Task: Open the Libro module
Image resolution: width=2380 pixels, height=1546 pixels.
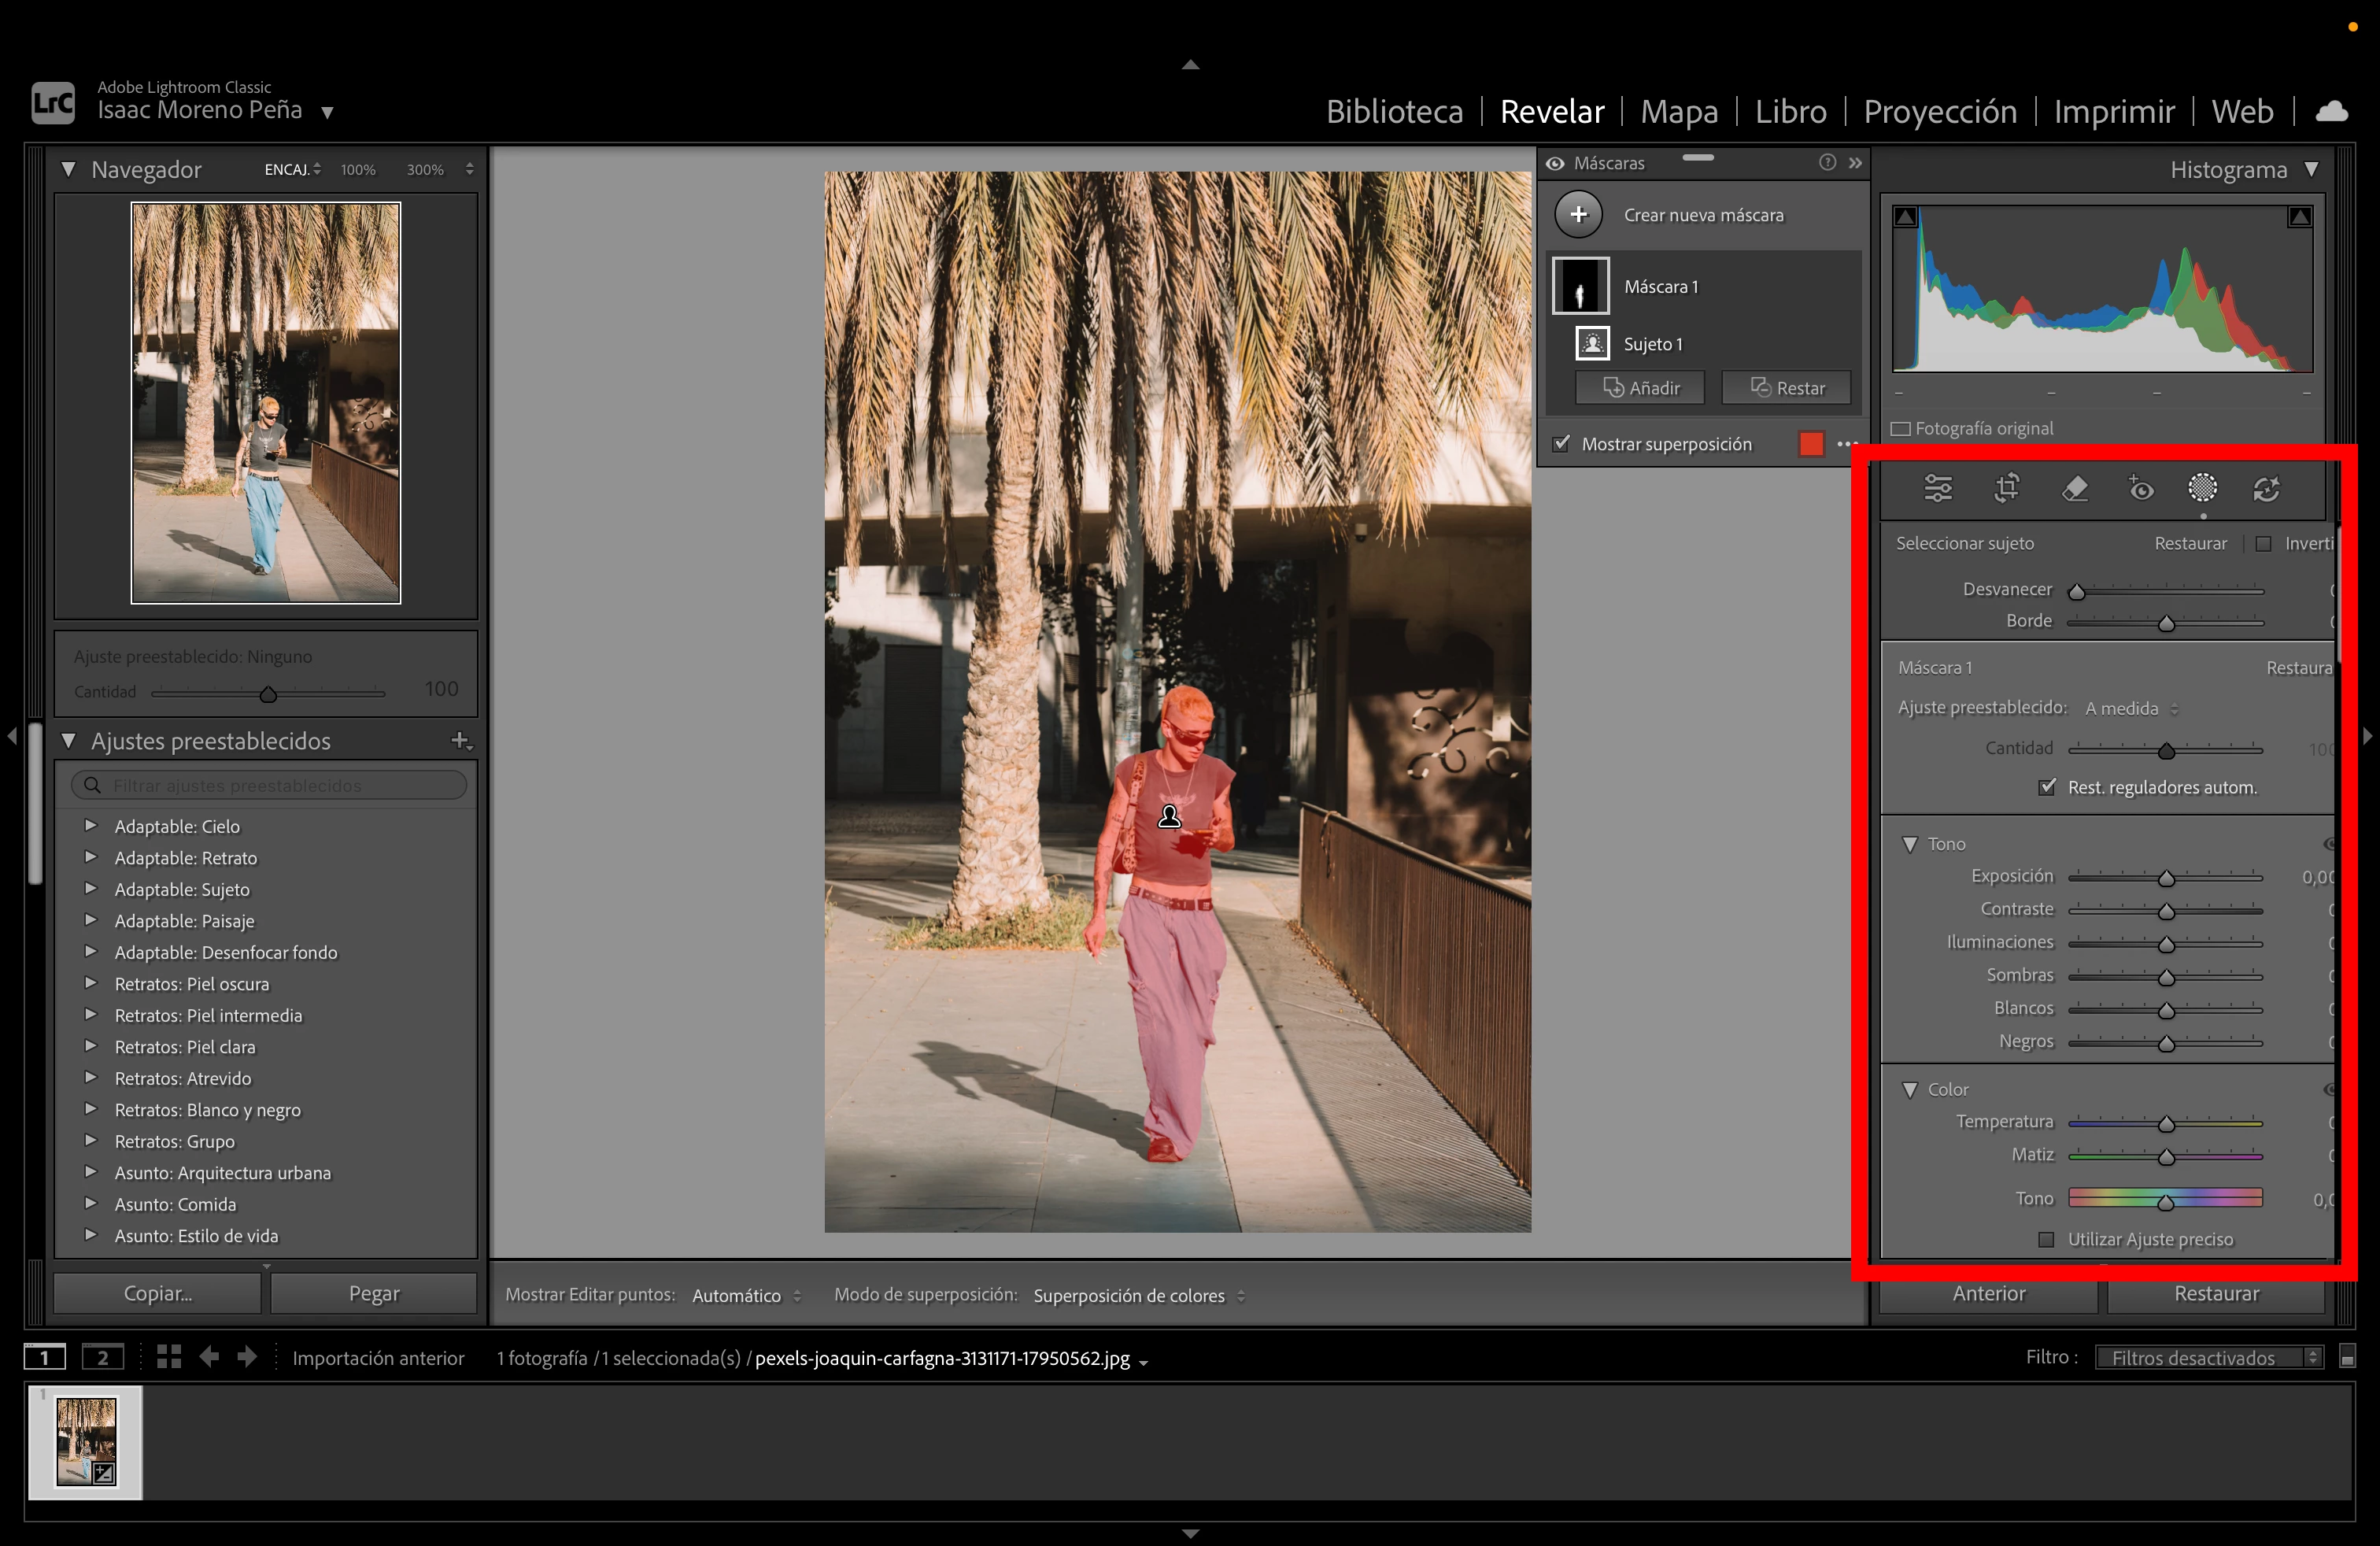Action: coord(1790,111)
